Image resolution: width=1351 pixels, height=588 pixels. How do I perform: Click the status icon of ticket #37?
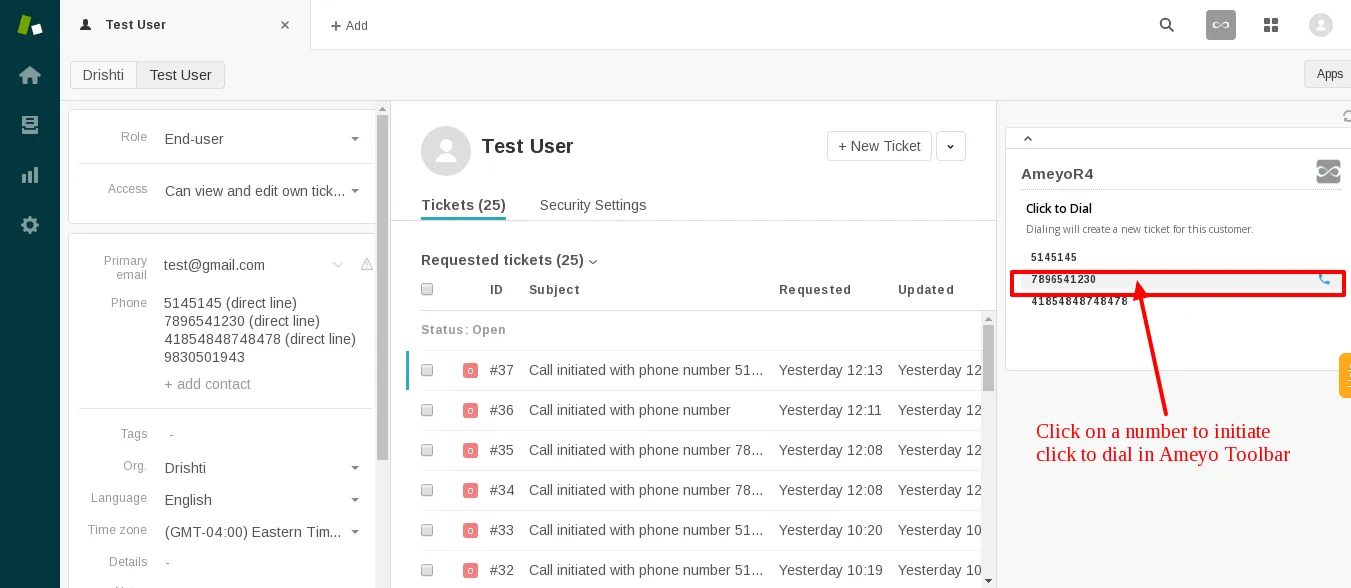tap(470, 371)
